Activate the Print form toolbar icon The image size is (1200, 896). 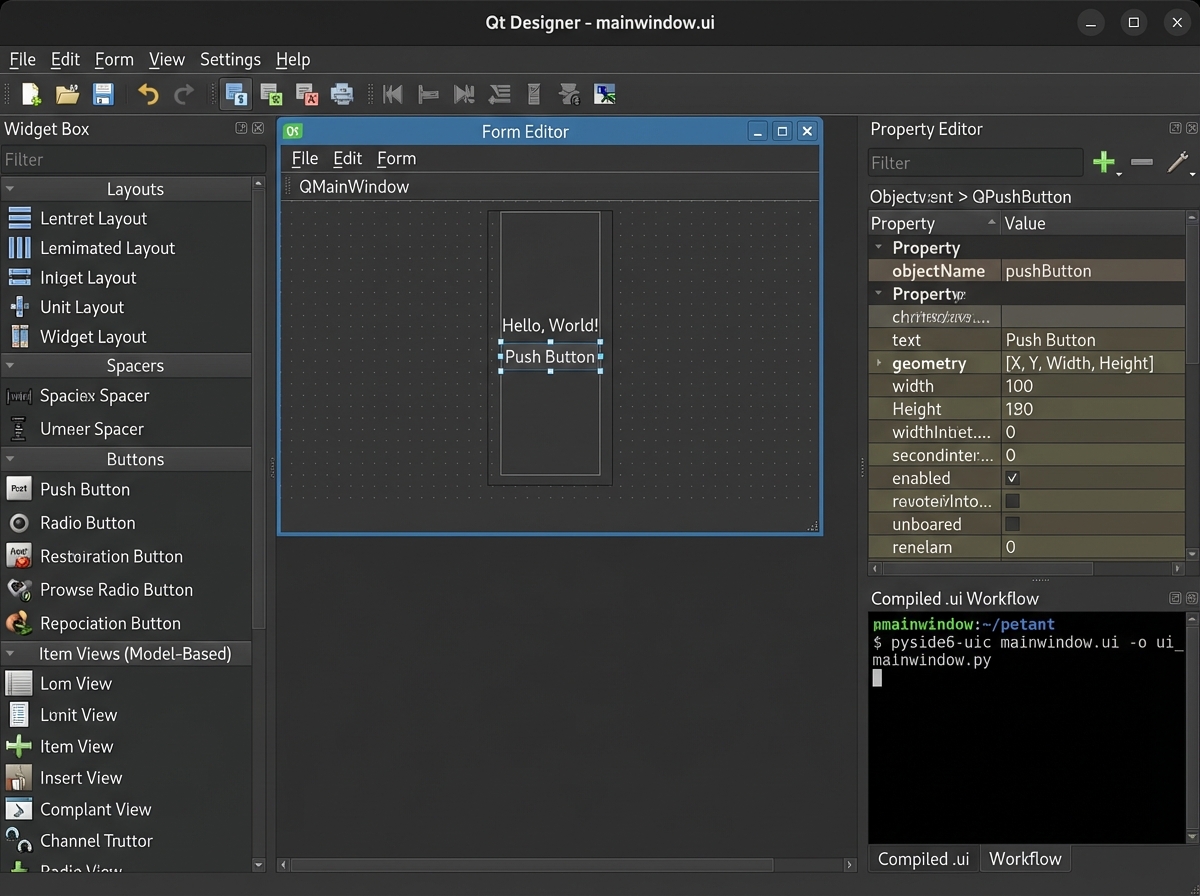[x=341, y=93]
